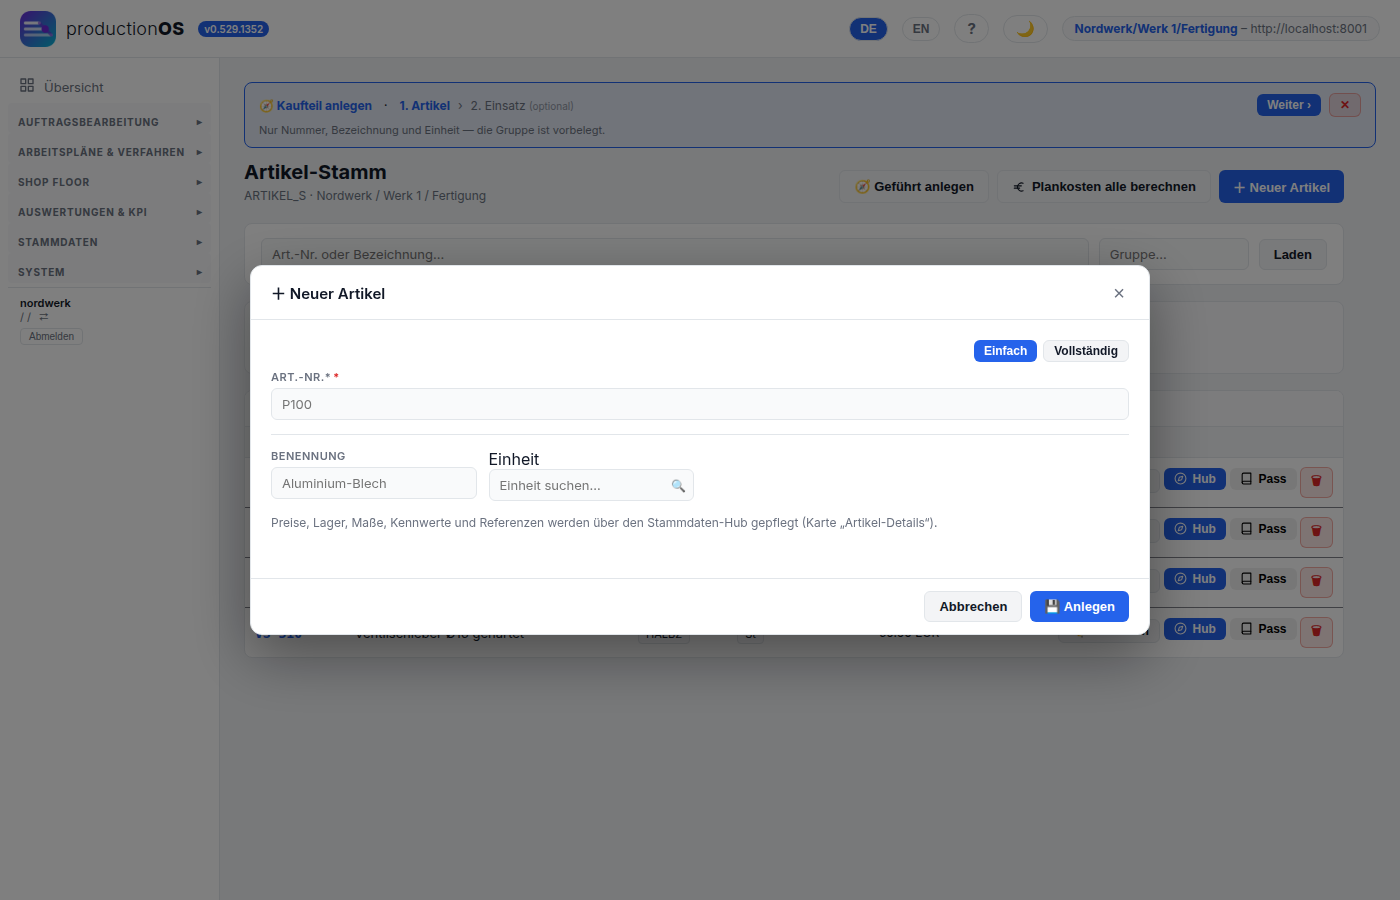Click the blue Neuer Artikel button

[1281, 187]
